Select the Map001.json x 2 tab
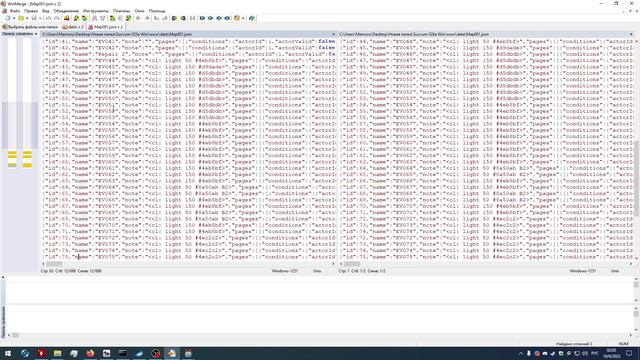This screenshot has width=640, height=360. (105, 27)
